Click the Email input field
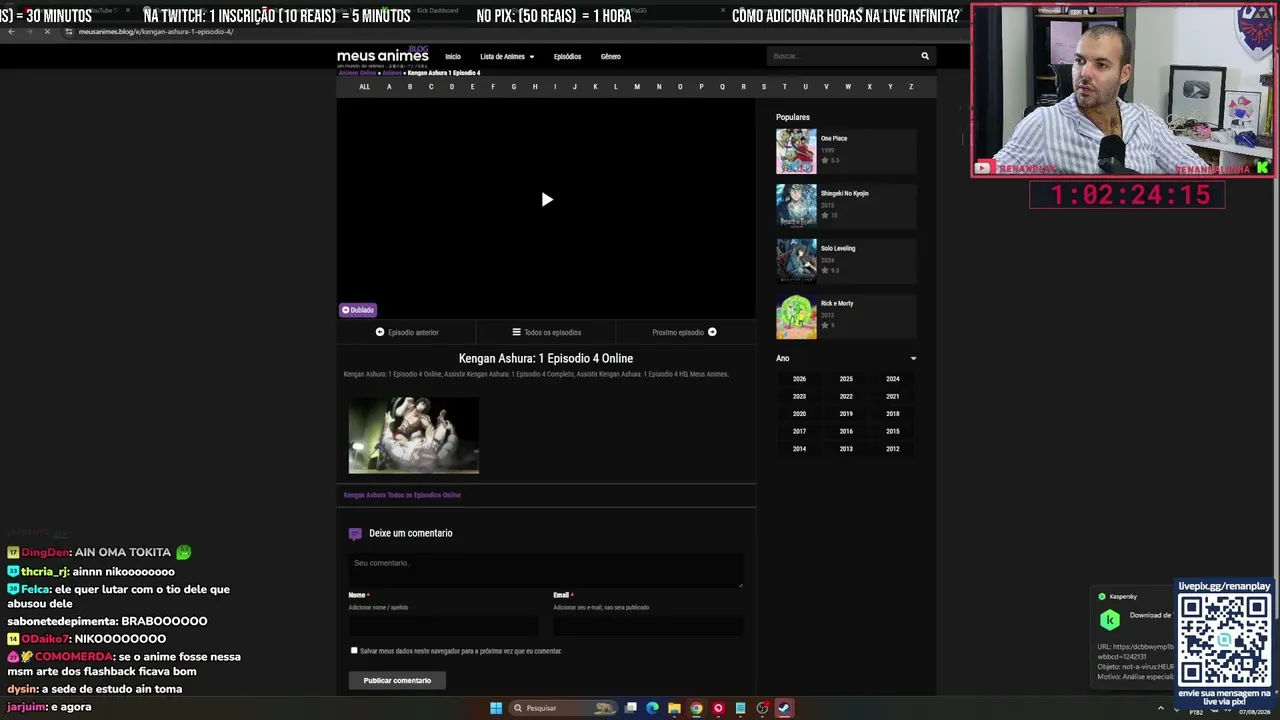The width and height of the screenshot is (1280, 720). pyautogui.click(x=648, y=626)
